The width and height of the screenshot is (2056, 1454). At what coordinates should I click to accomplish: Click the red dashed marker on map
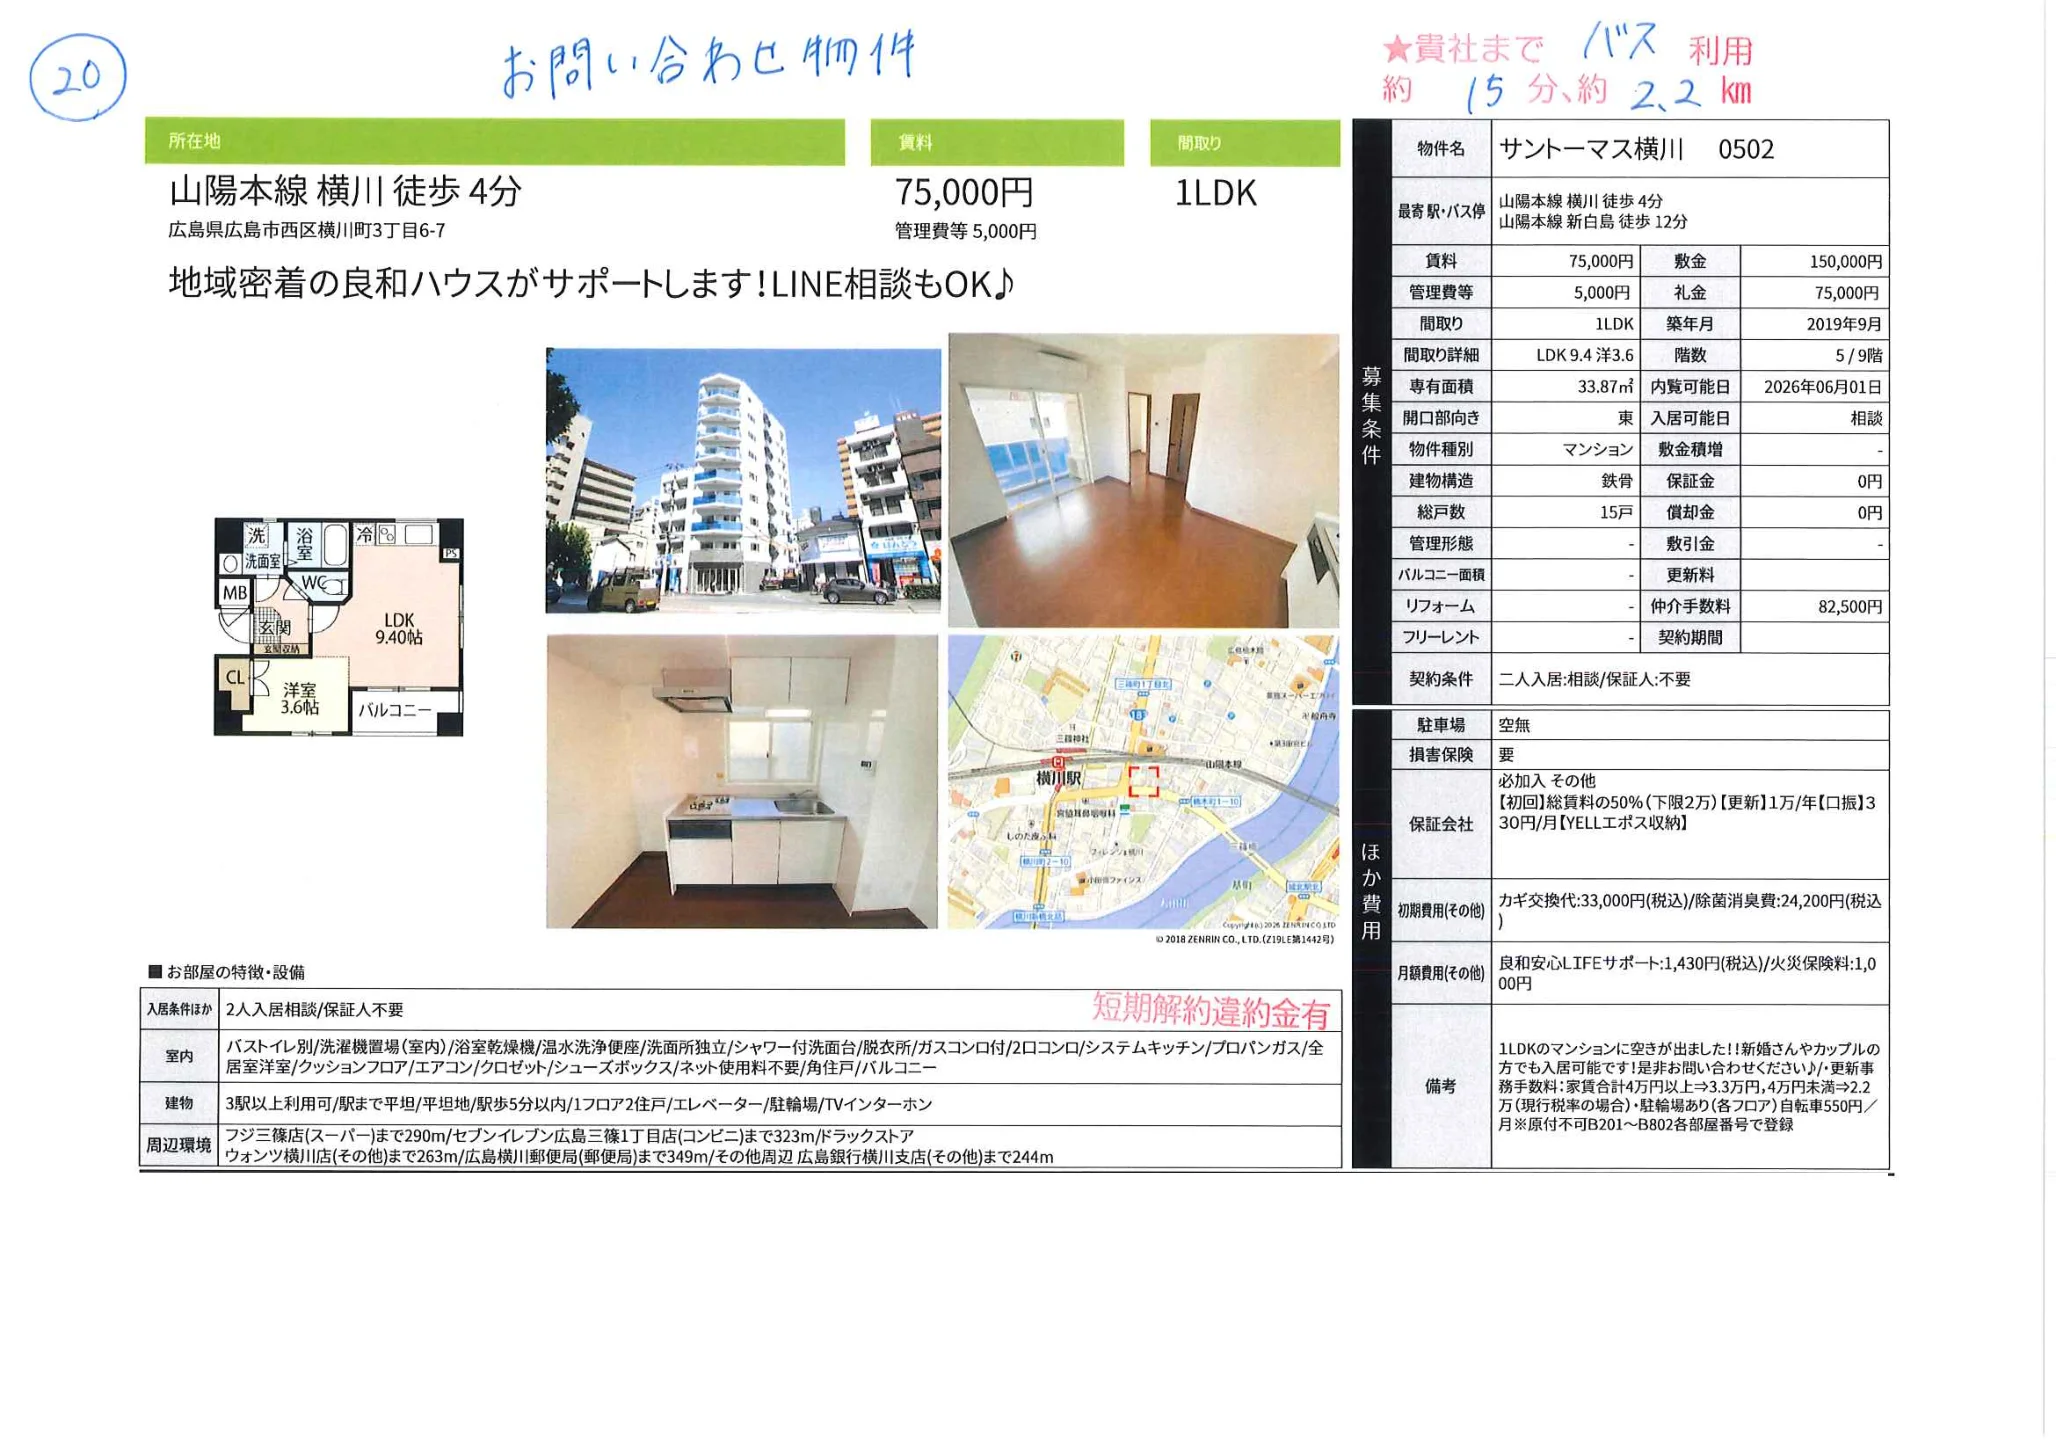pos(1143,781)
